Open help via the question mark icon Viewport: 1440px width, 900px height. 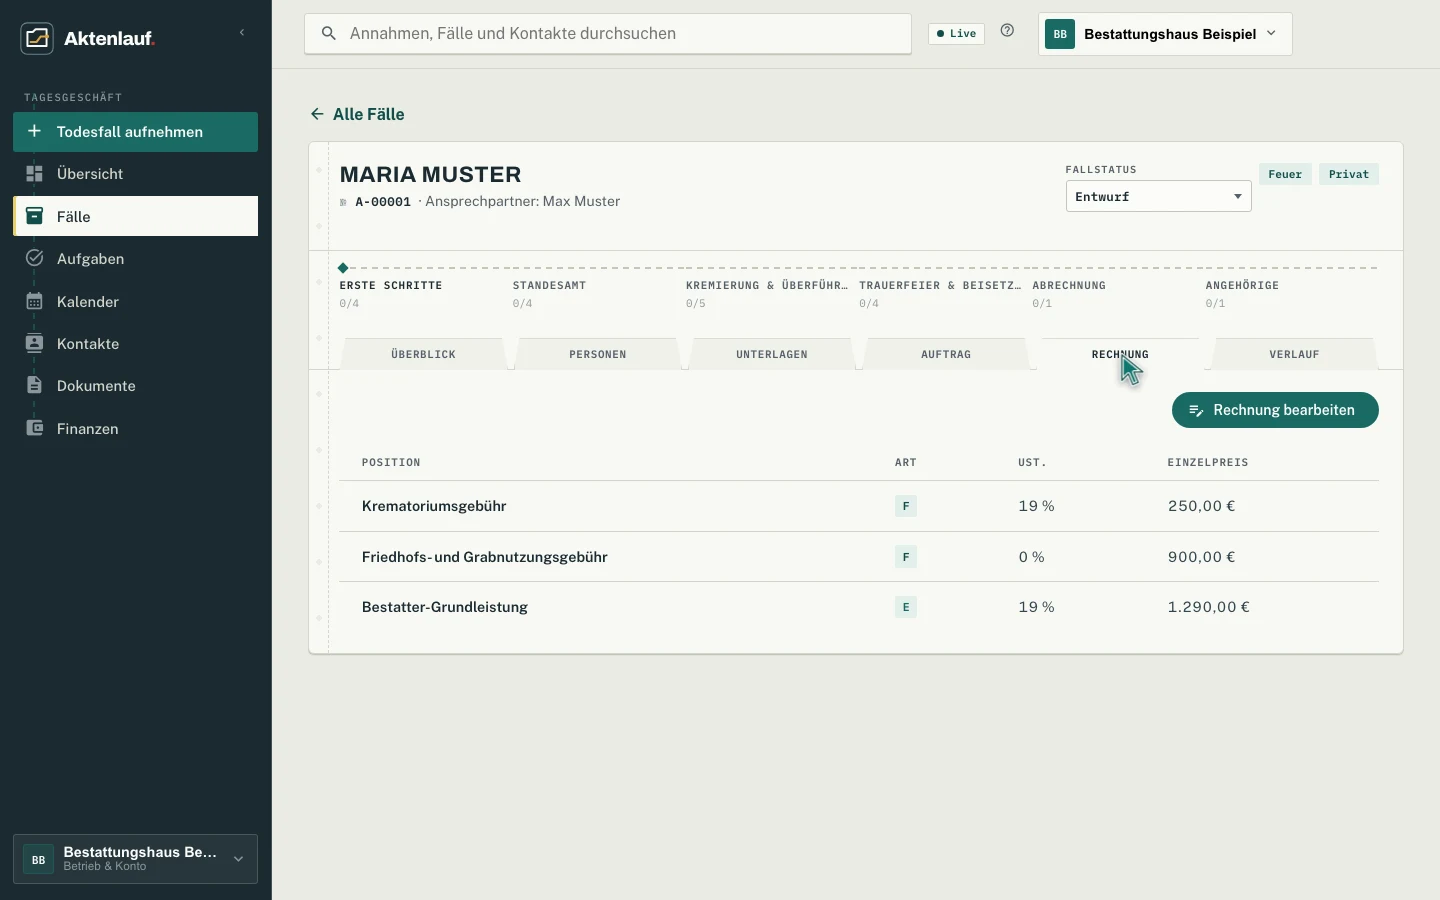click(1007, 31)
